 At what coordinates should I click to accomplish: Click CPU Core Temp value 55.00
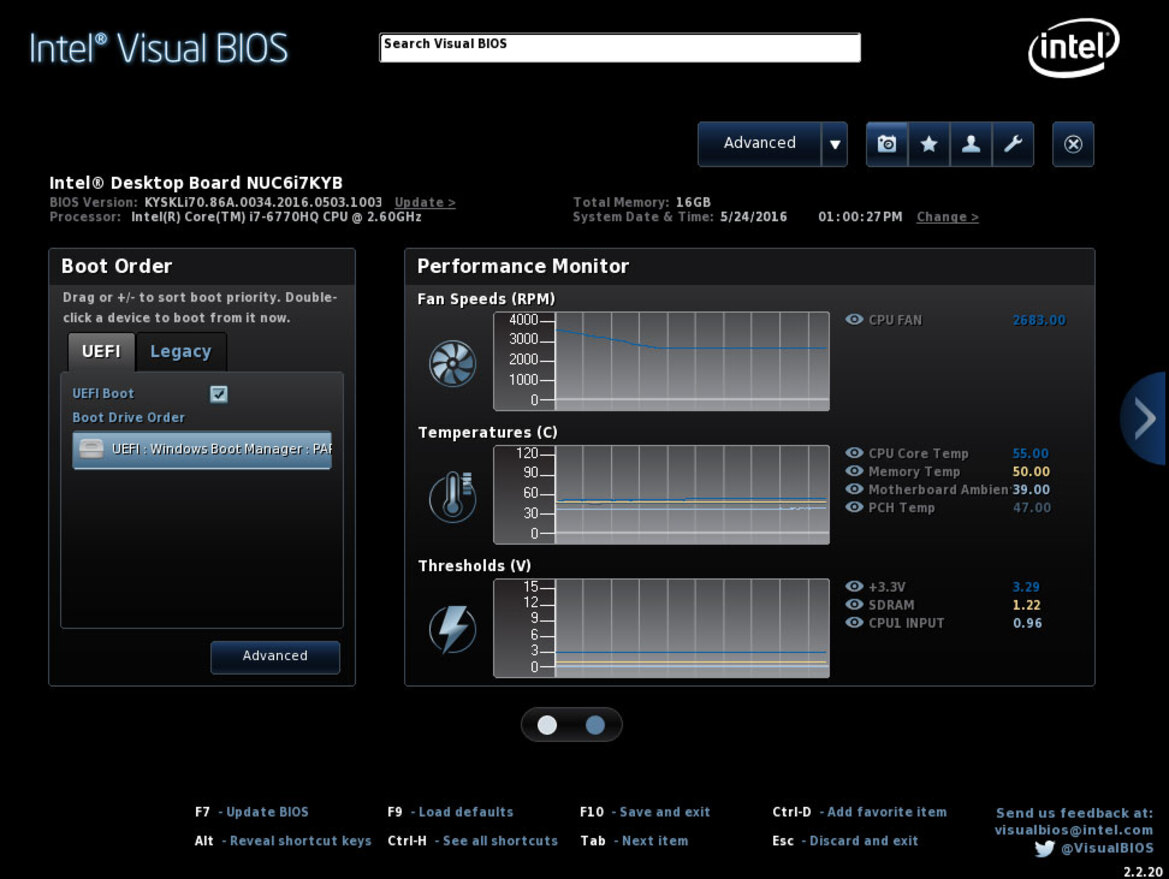coord(1030,453)
